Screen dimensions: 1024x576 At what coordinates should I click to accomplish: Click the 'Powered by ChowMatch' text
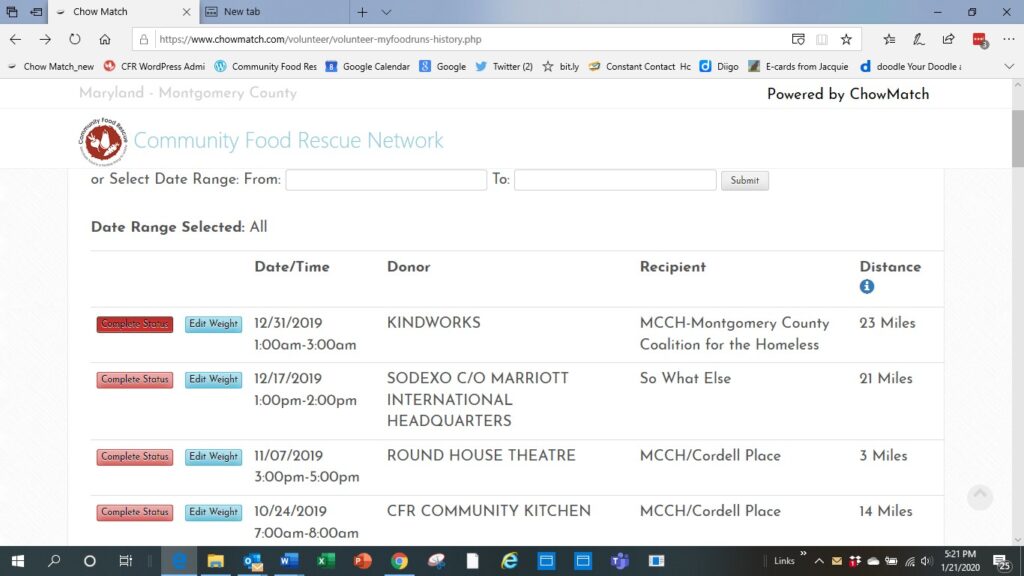848,94
